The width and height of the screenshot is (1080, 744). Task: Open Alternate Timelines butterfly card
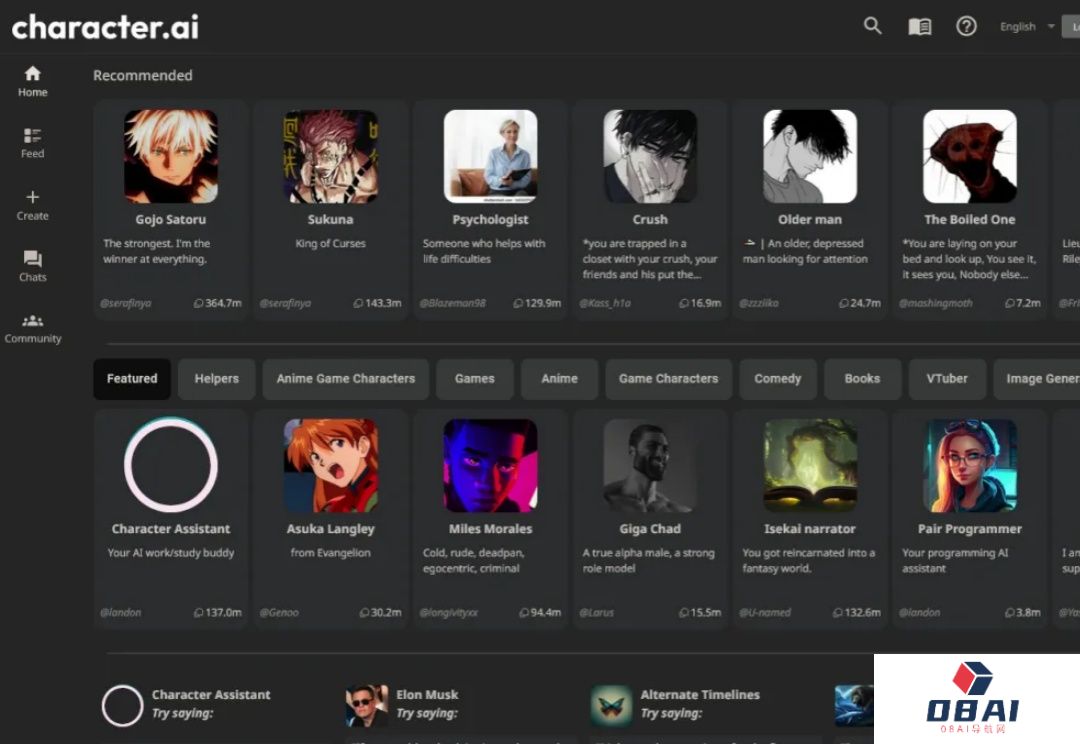tap(676, 705)
